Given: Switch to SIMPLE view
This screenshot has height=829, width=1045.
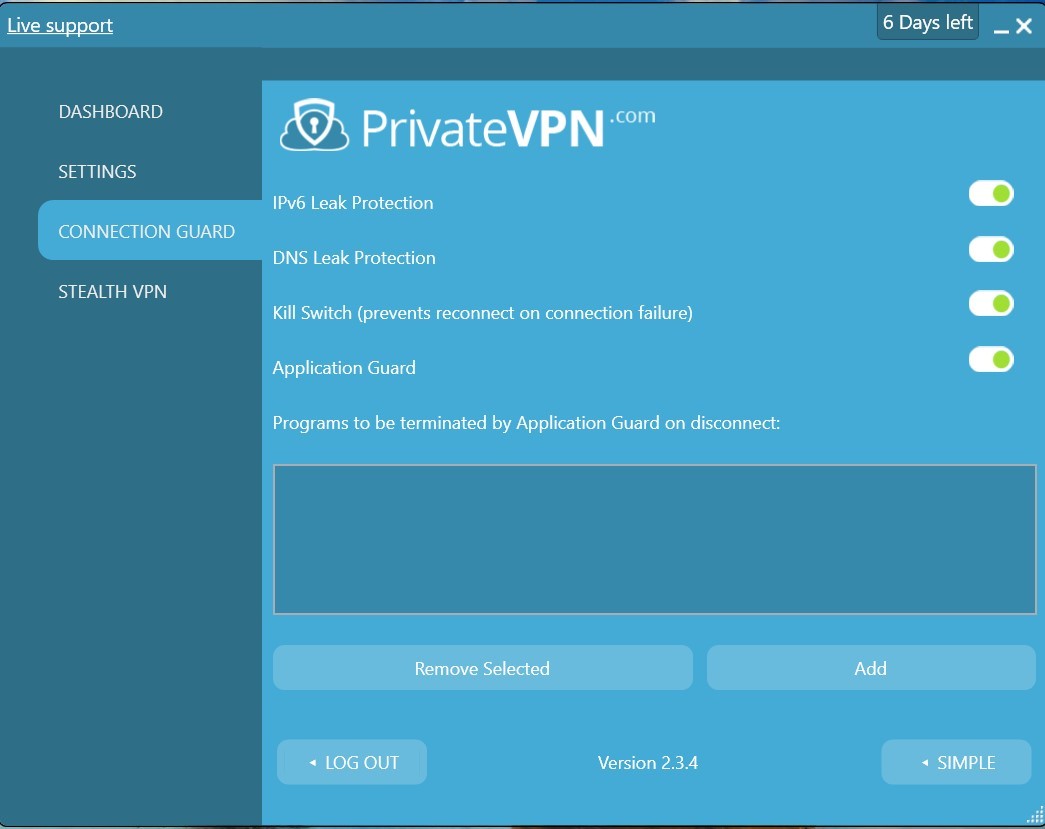Looking at the screenshot, I should tap(956, 762).
